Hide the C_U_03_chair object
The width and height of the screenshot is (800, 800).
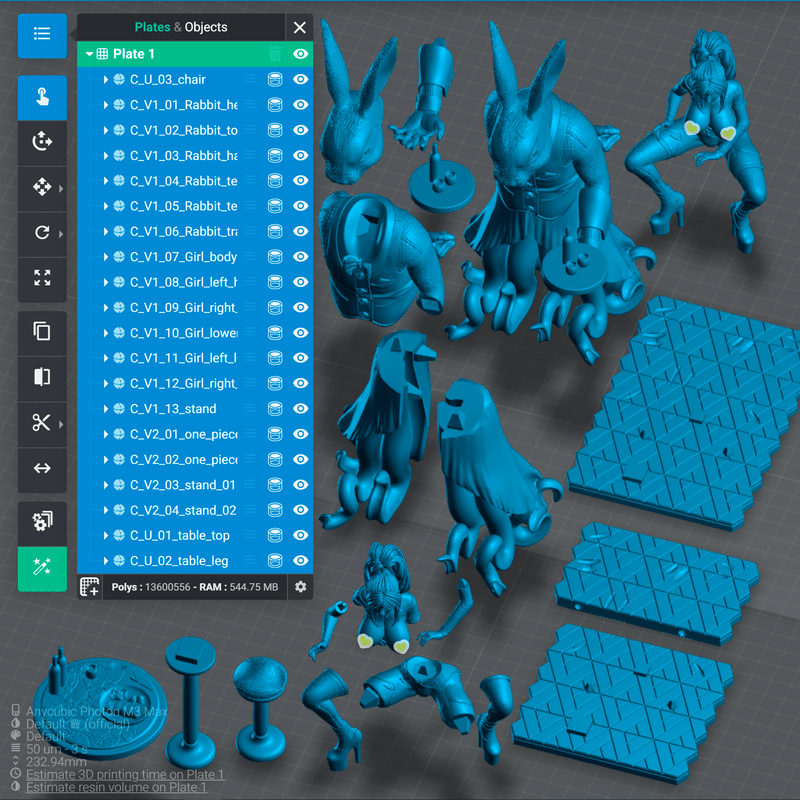coord(301,79)
